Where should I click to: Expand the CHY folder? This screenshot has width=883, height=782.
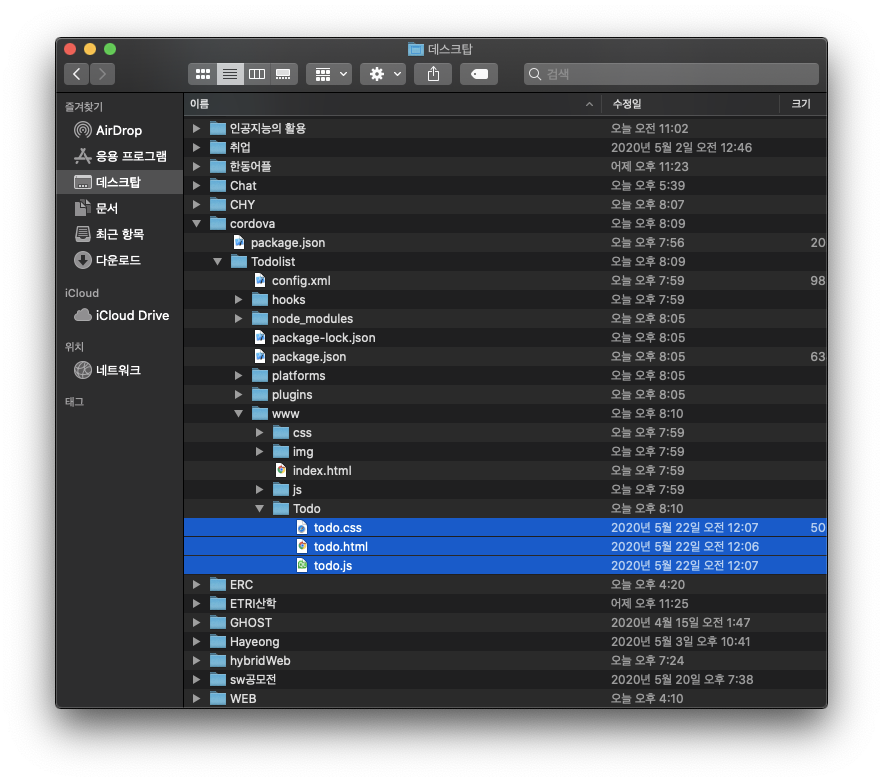pyautogui.click(x=196, y=204)
